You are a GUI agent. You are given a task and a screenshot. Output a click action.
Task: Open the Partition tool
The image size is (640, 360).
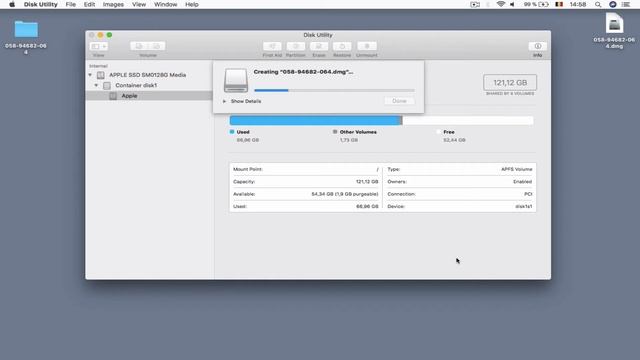click(x=296, y=46)
